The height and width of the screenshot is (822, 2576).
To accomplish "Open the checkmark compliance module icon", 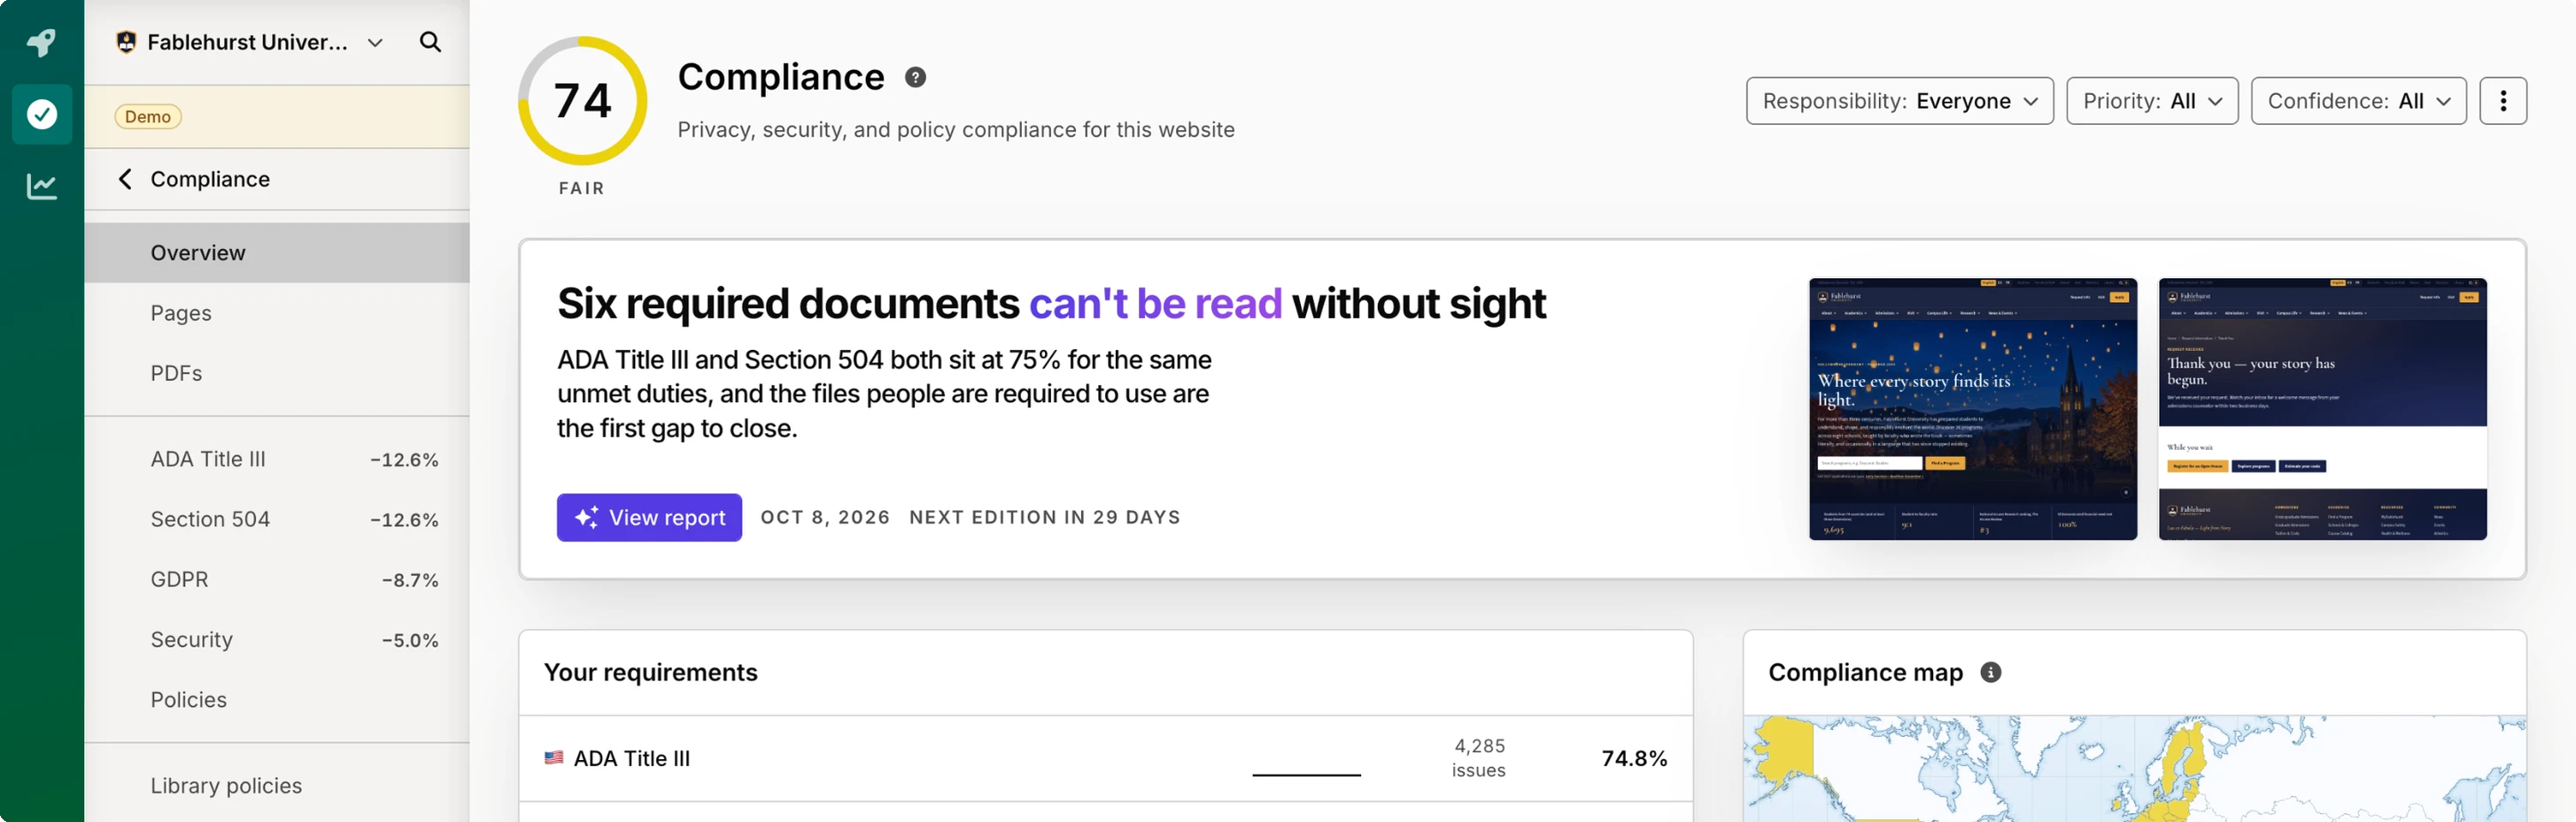I will 42,114.
